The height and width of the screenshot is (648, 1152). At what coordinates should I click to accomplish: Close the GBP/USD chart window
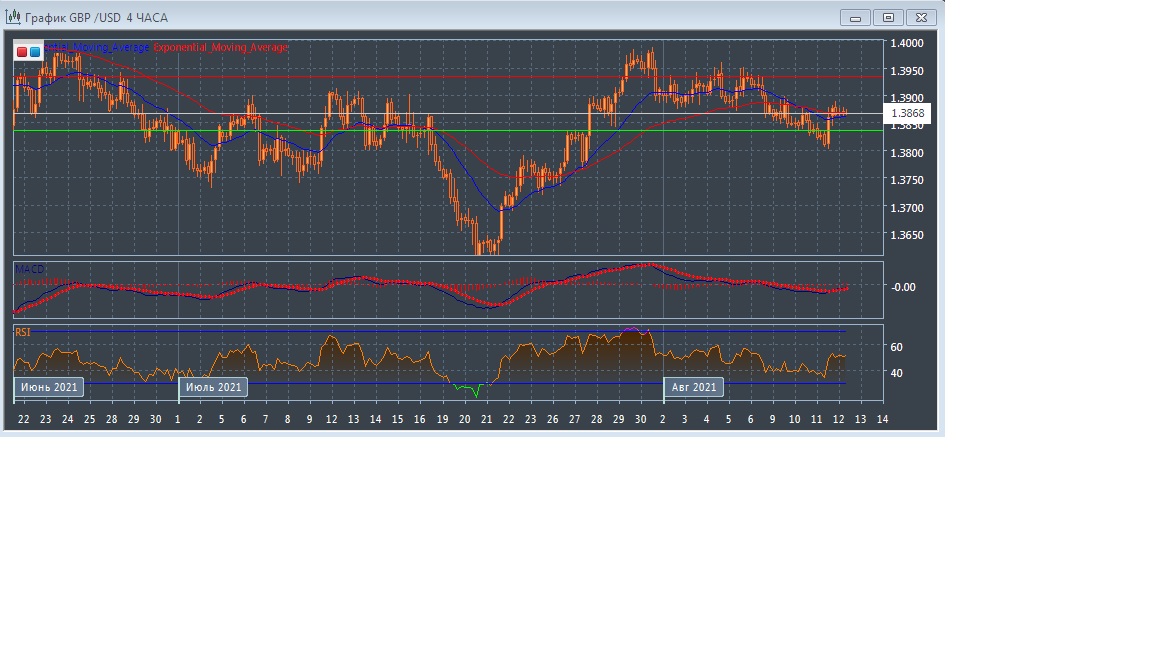922,17
